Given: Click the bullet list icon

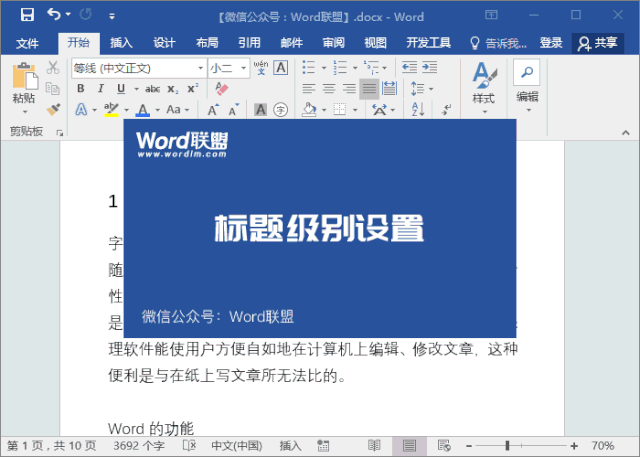Looking at the screenshot, I should (x=309, y=67).
